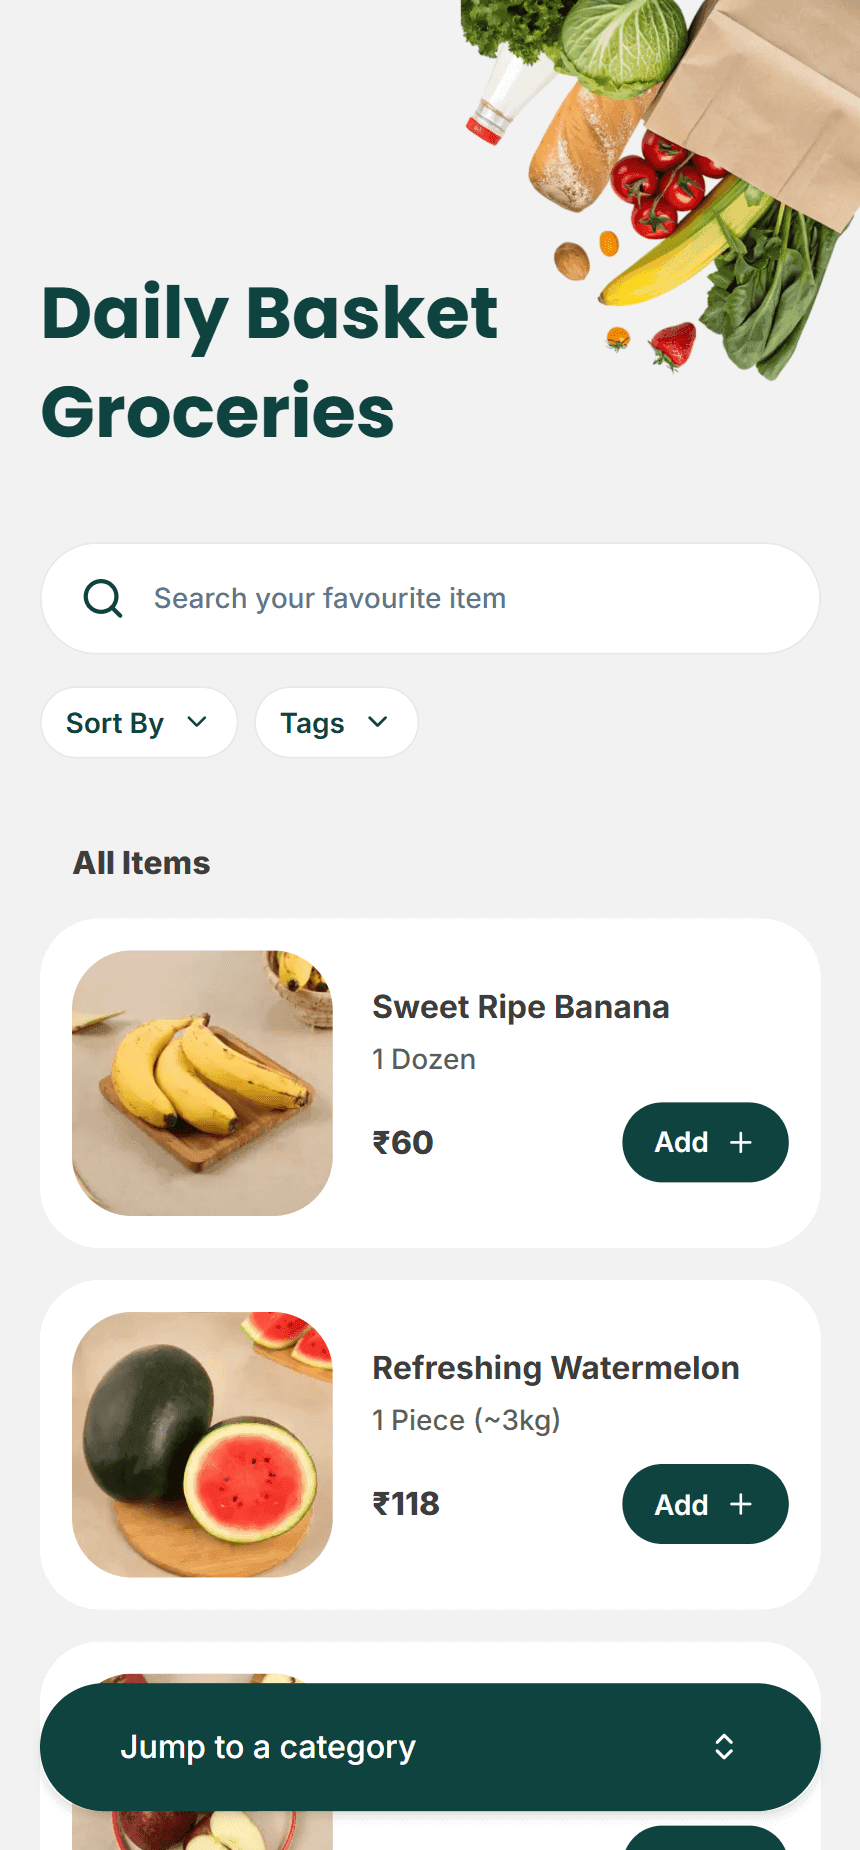Add Sweet Ripe Banana to basket
Image resolution: width=860 pixels, height=1850 pixels.
click(x=705, y=1142)
